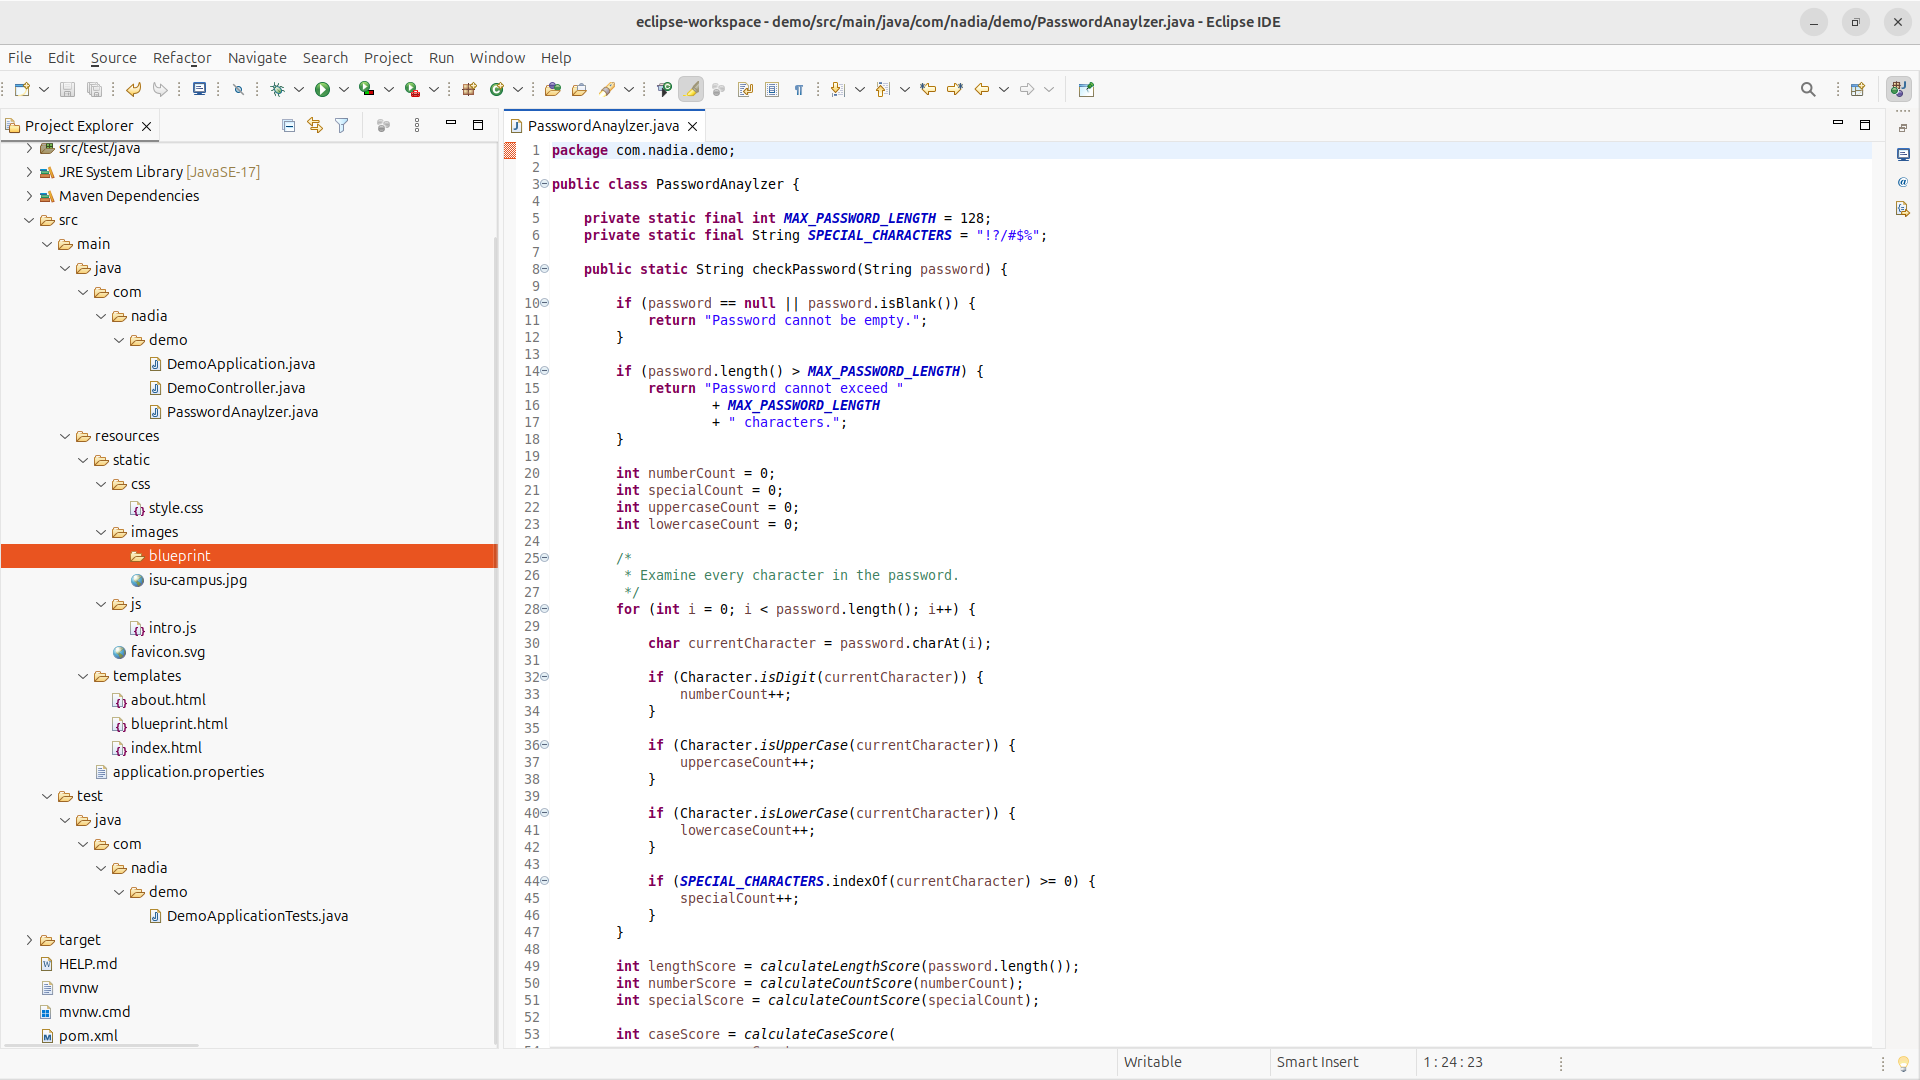Open the Navigate menu
The height and width of the screenshot is (1080, 1920).
click(257, 58)
